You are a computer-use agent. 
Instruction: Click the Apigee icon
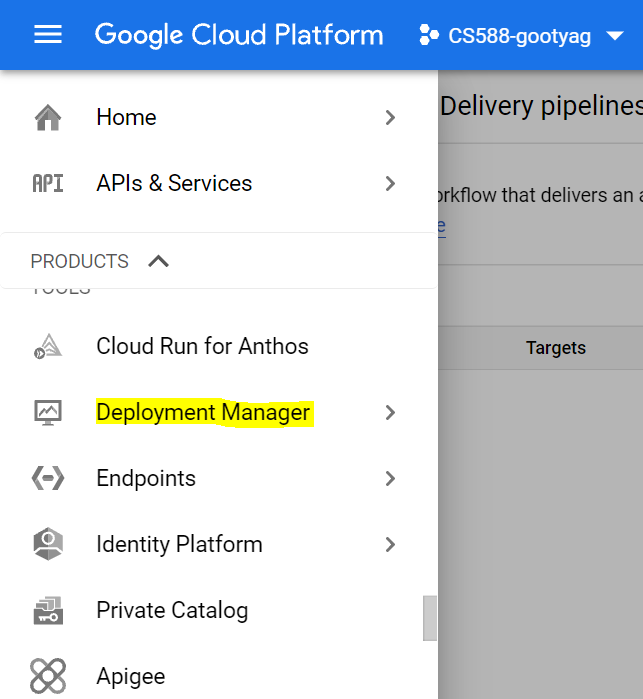point(48,676)
